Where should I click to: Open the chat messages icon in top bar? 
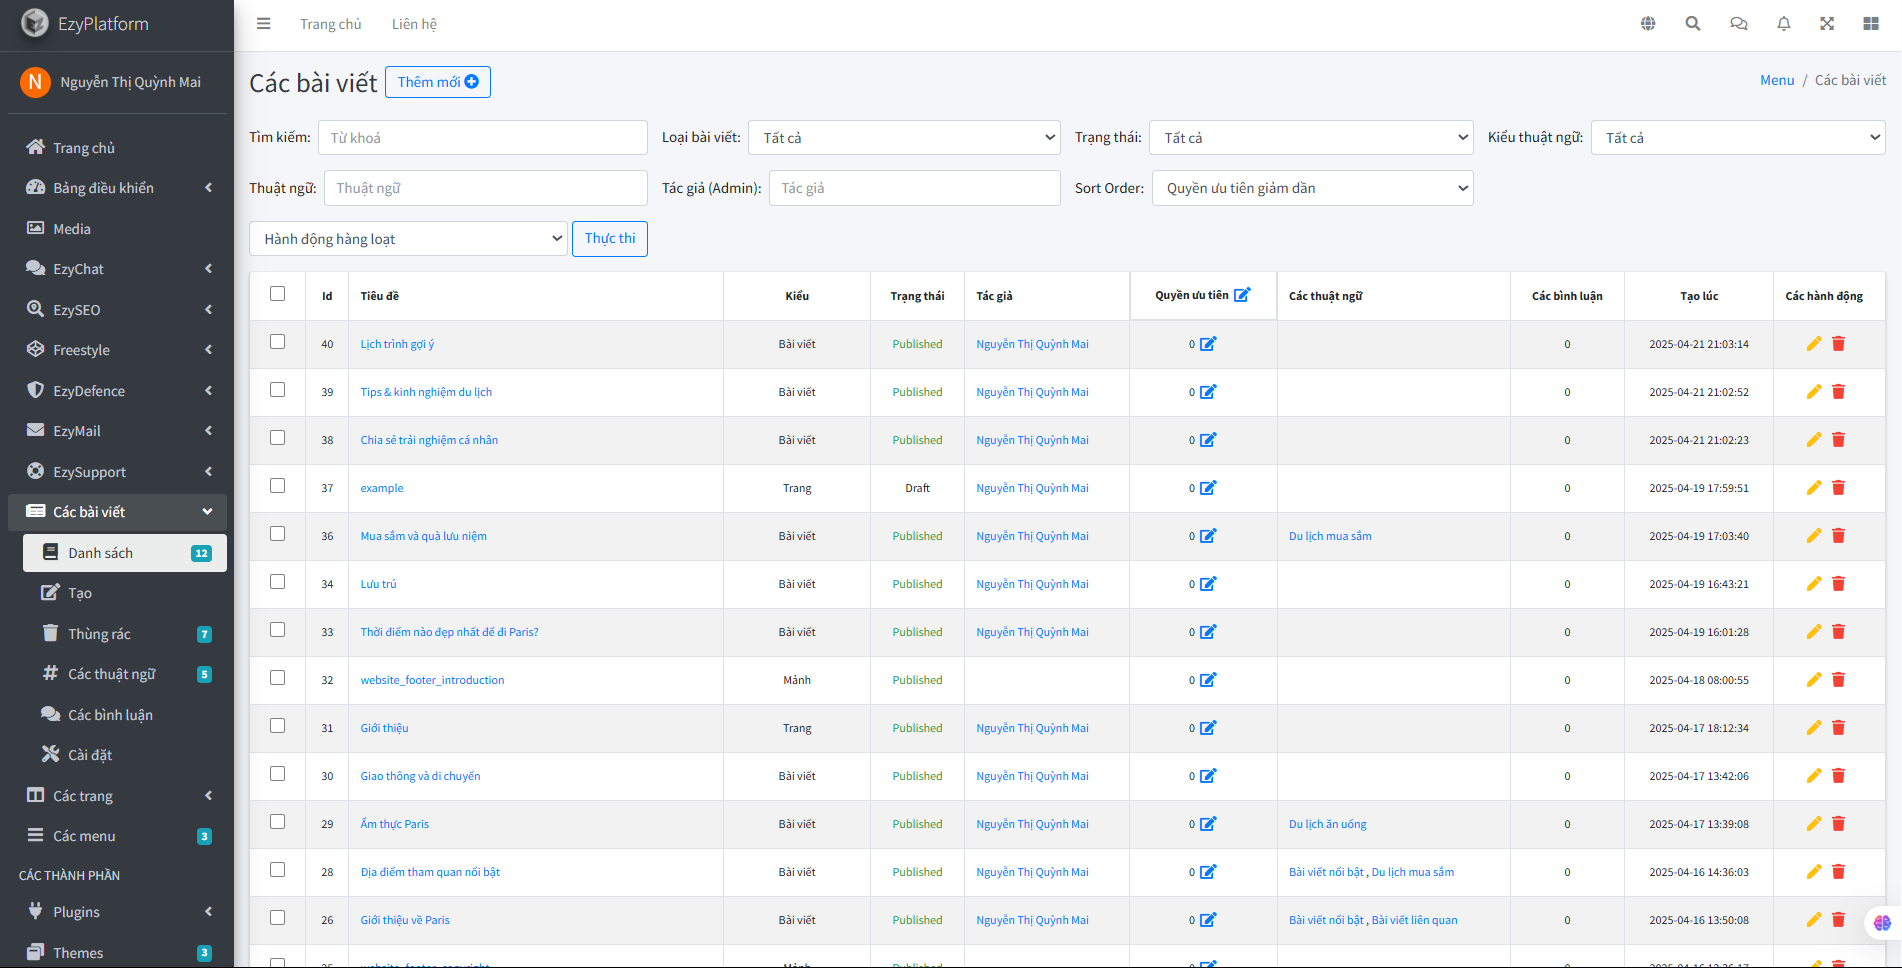[x=1739, y=24]
